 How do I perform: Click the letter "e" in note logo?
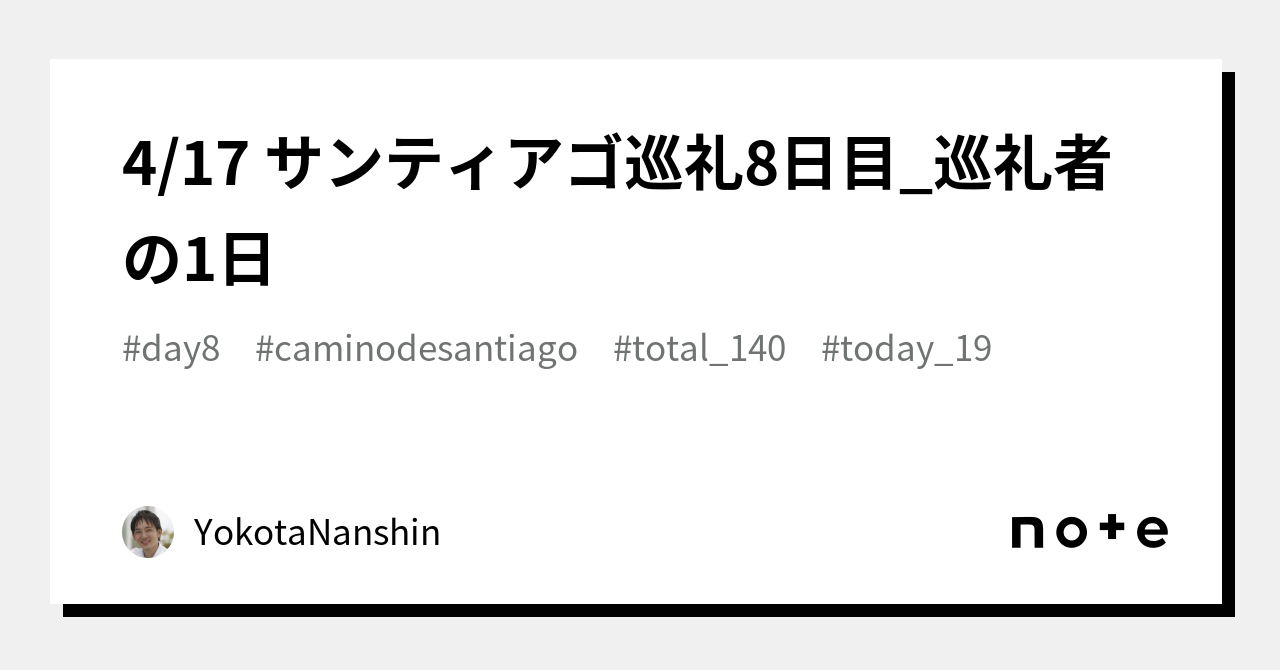tap(1152, 532)
